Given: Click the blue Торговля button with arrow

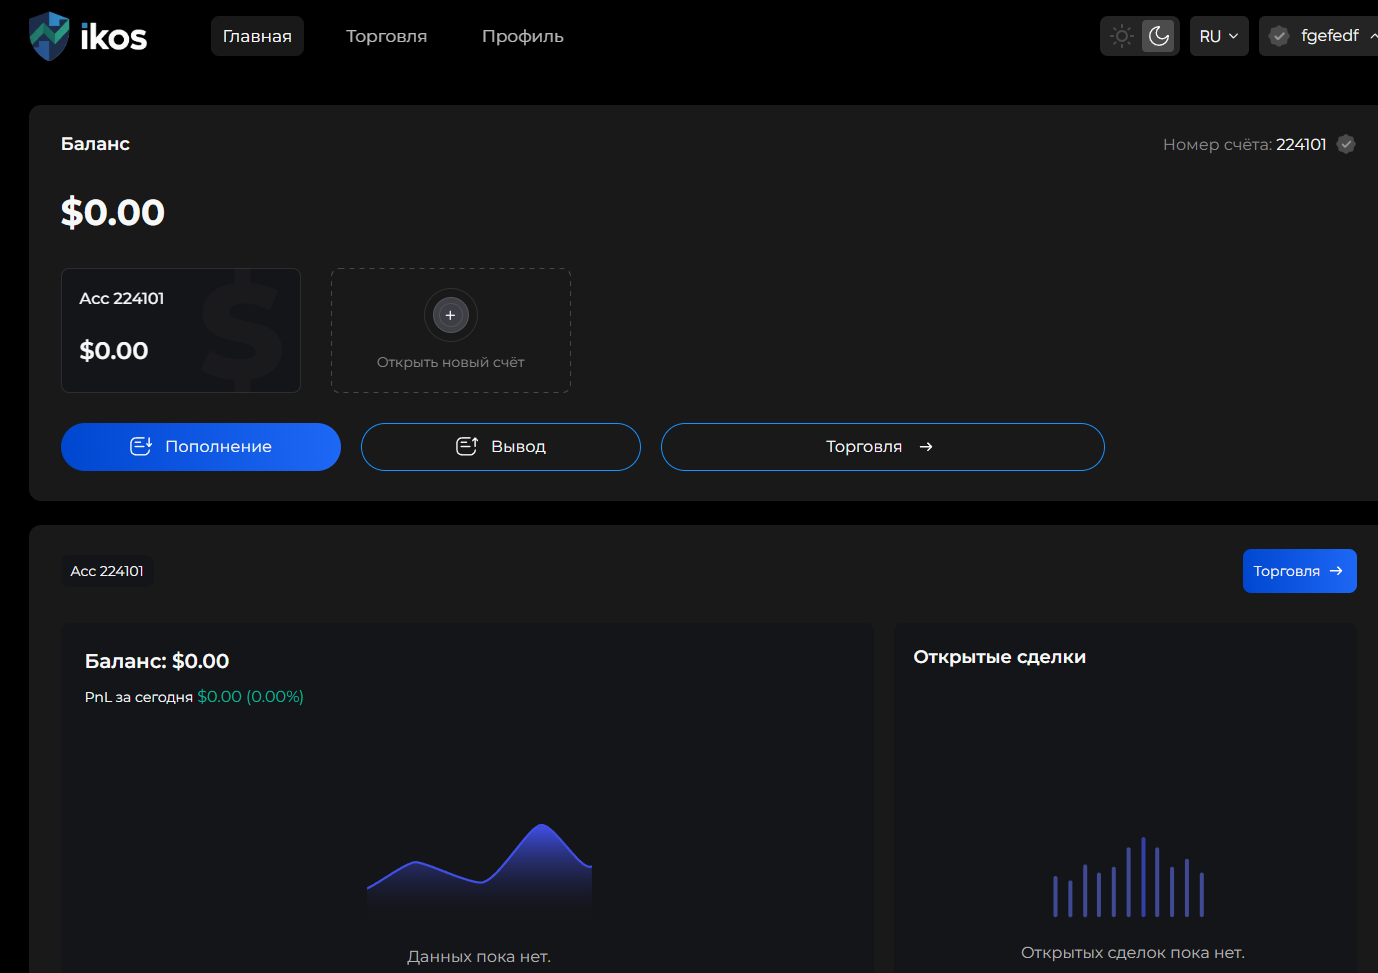Looking at the screenshot, I should coord(1298,571).
